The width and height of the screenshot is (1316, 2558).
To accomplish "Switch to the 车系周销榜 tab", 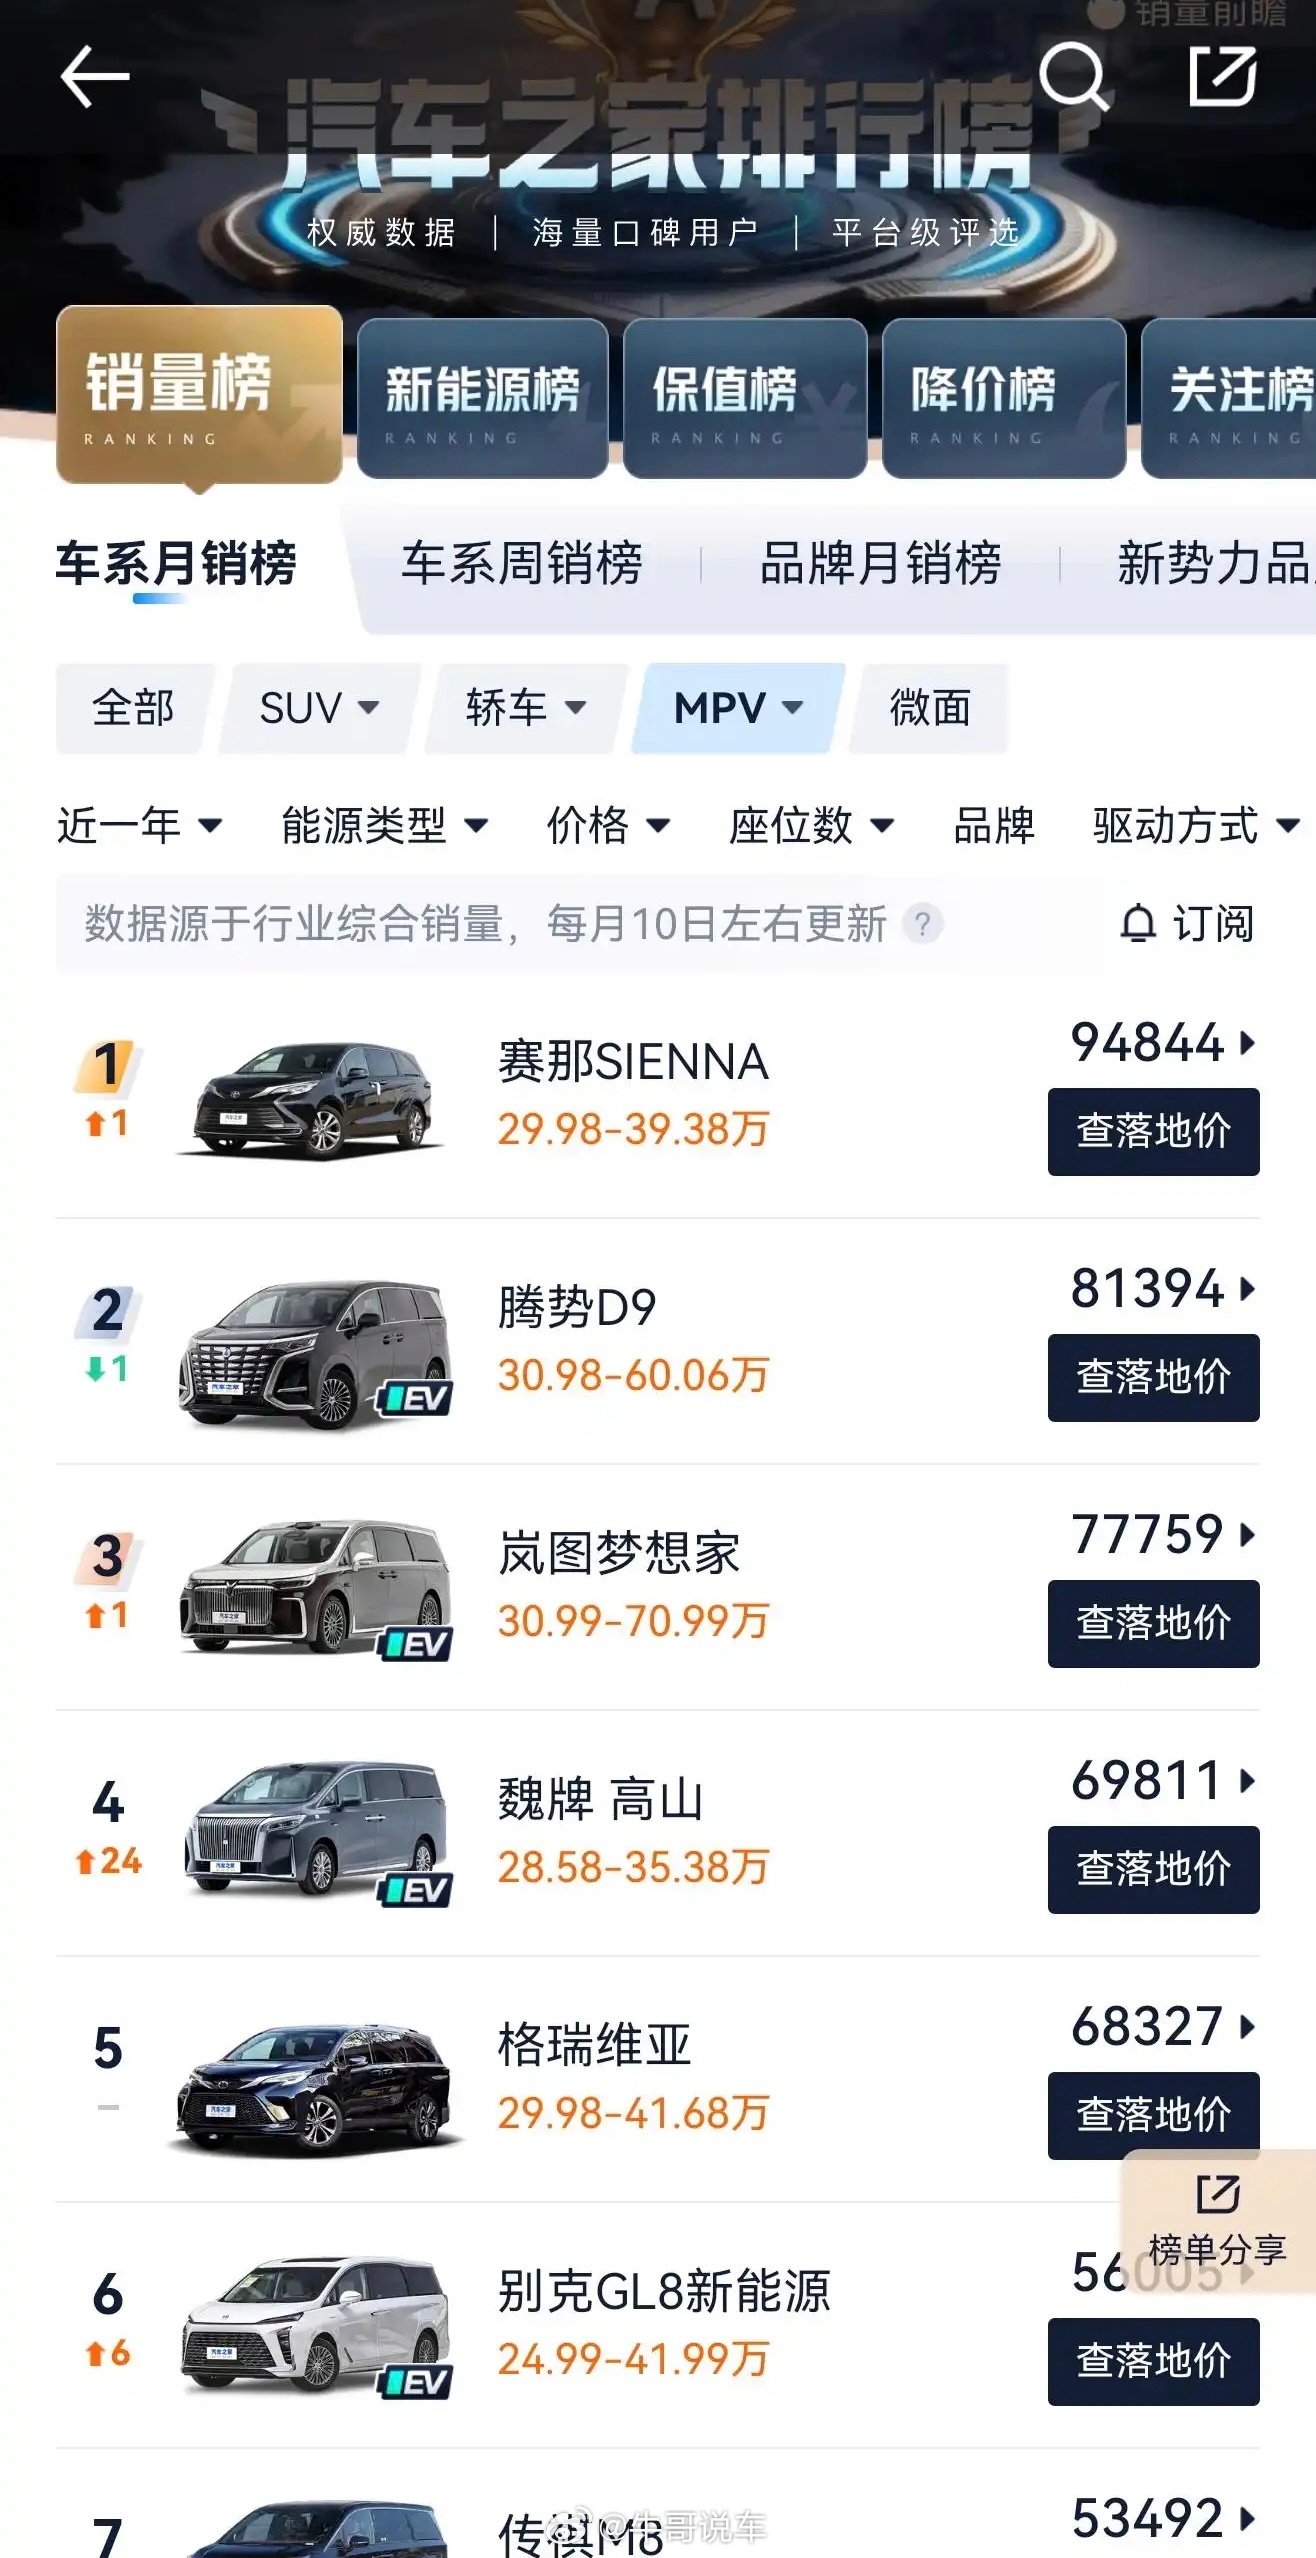I will tap(522, 565).
